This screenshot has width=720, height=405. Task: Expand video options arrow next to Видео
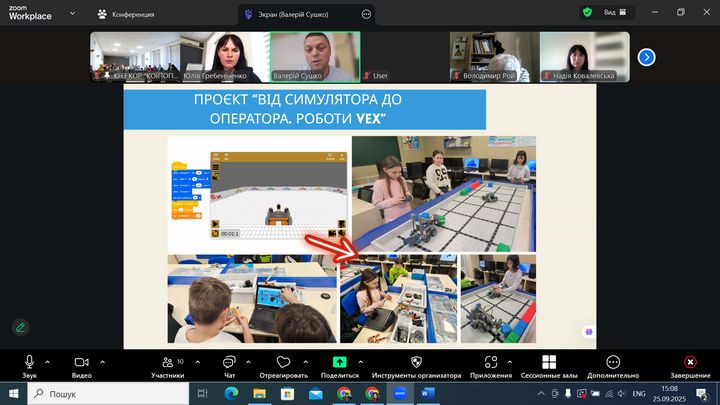pos(102,361)
